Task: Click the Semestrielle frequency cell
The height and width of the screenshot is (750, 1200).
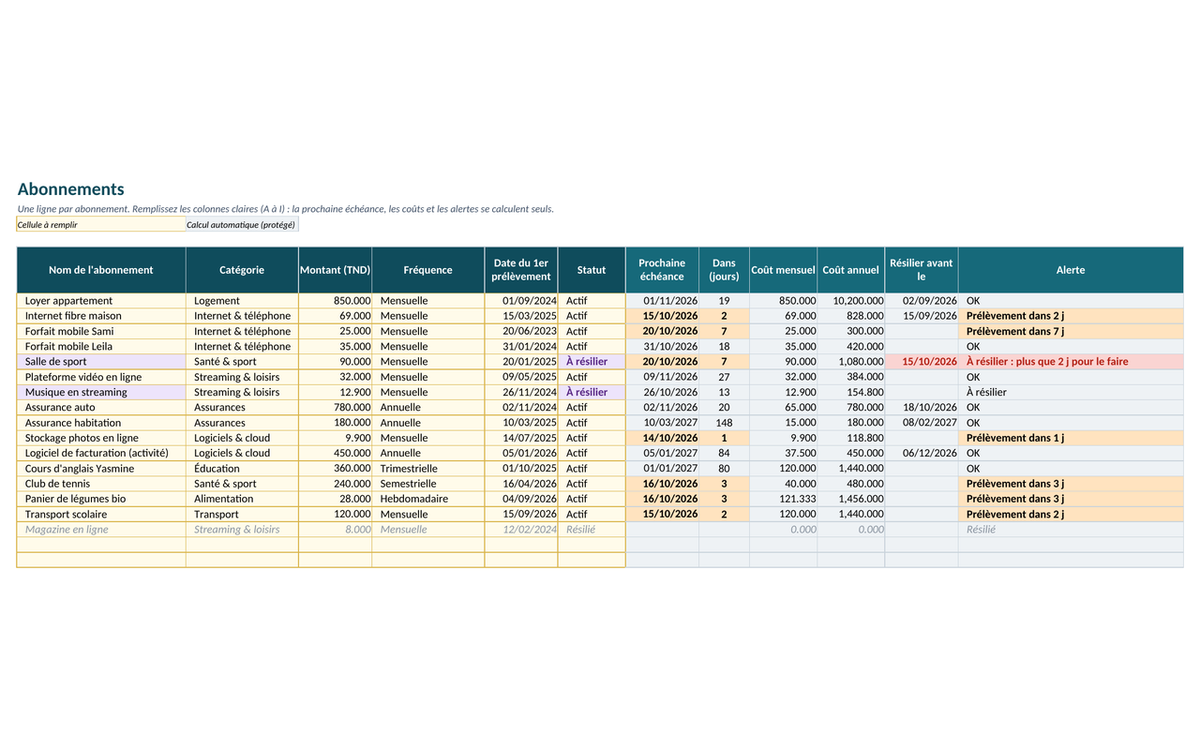Action: [x=428, y=484]
